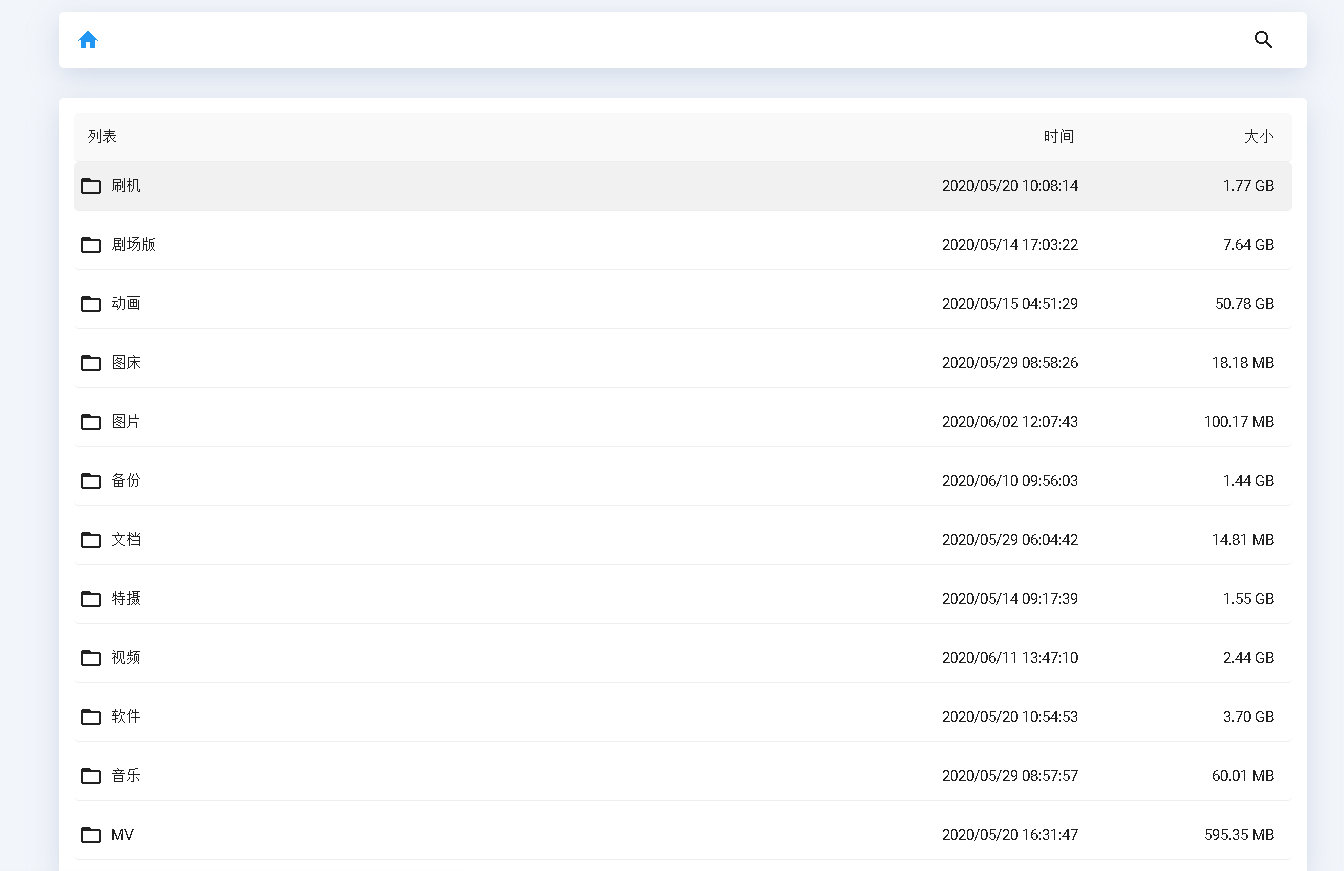The height and width of the screenshot is (871, 1344).
Task: Click timestamp 2020/05/20 16:31:47
Action: [1010, 835]
